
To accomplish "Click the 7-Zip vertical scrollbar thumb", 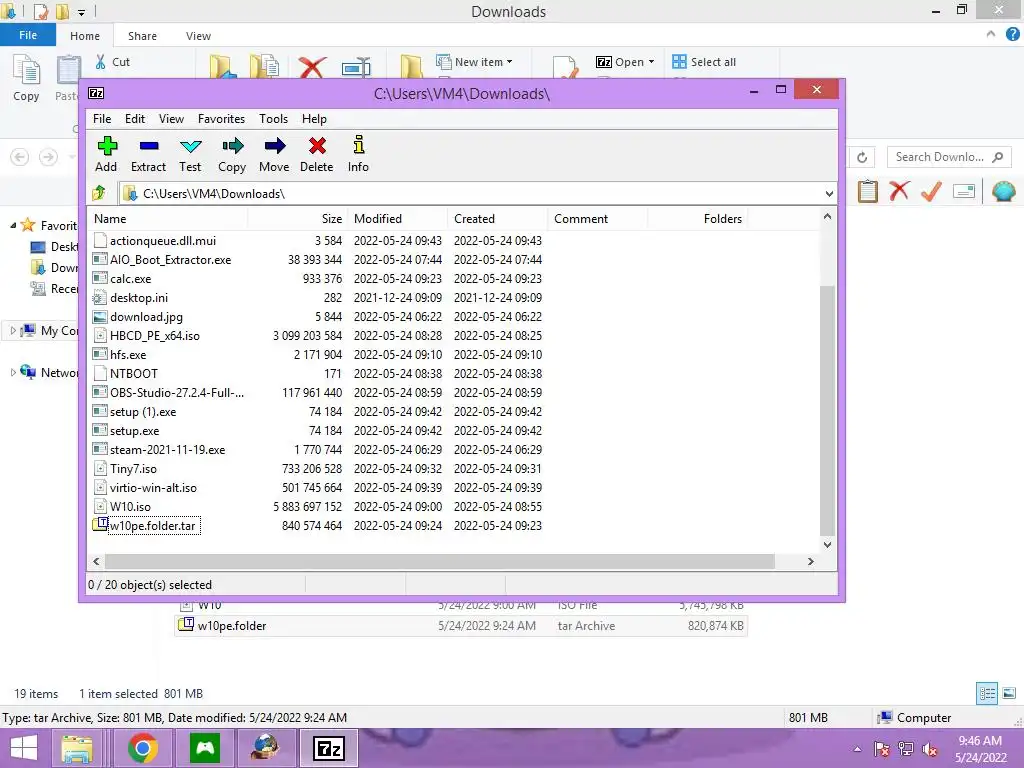I will pyautogui.click(x=827, y=410).
